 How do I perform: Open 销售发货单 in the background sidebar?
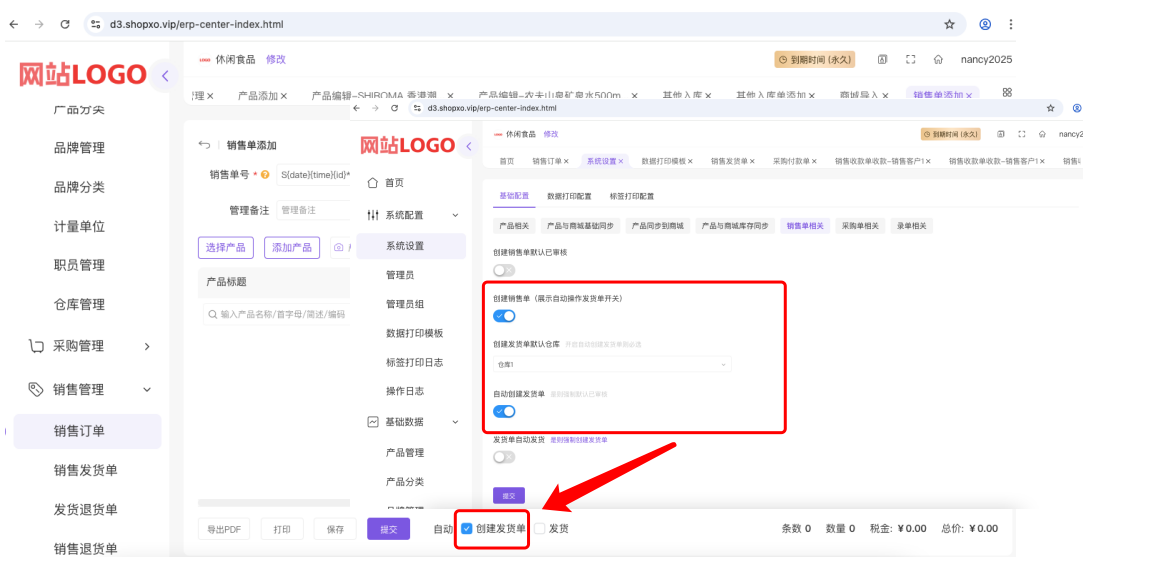click(85, 470)
